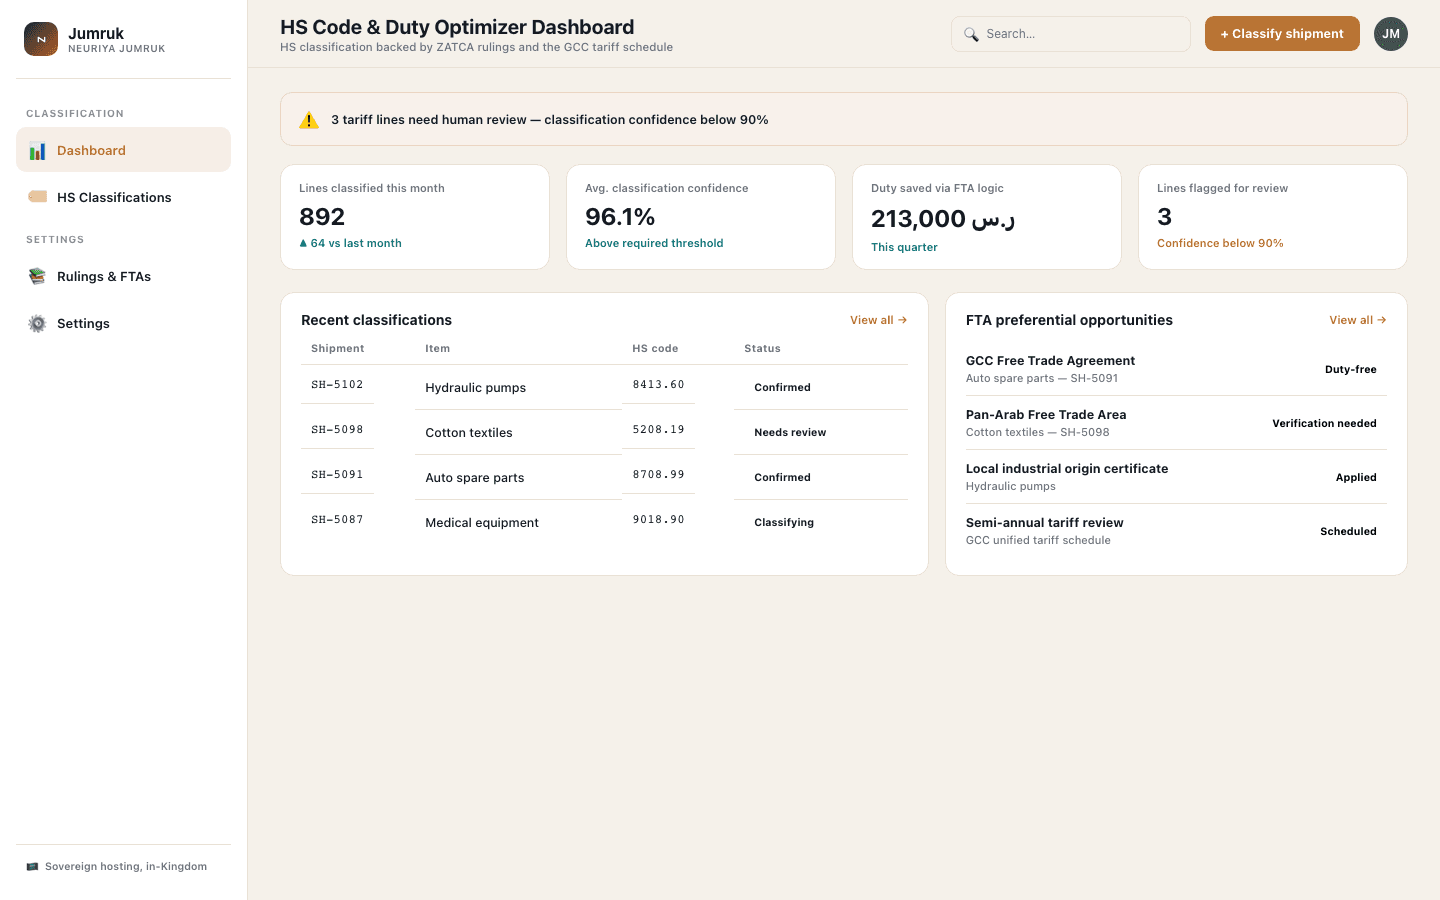Click the Needs review status

(x=790, y=433)
